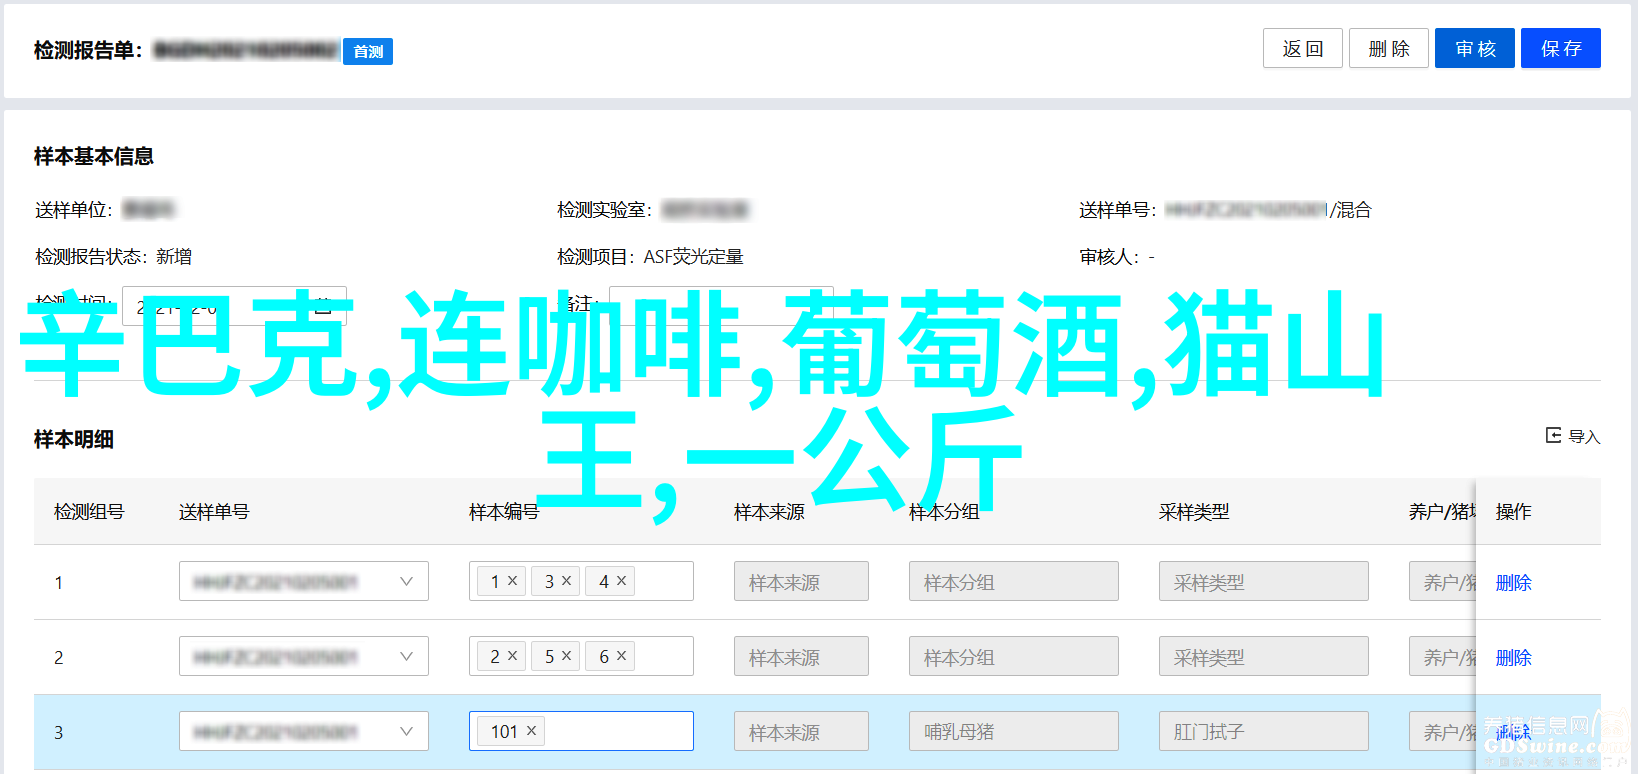Click the 肛门拭子 field in row 3
The image size is (1638, 774).
point(1263,731)
